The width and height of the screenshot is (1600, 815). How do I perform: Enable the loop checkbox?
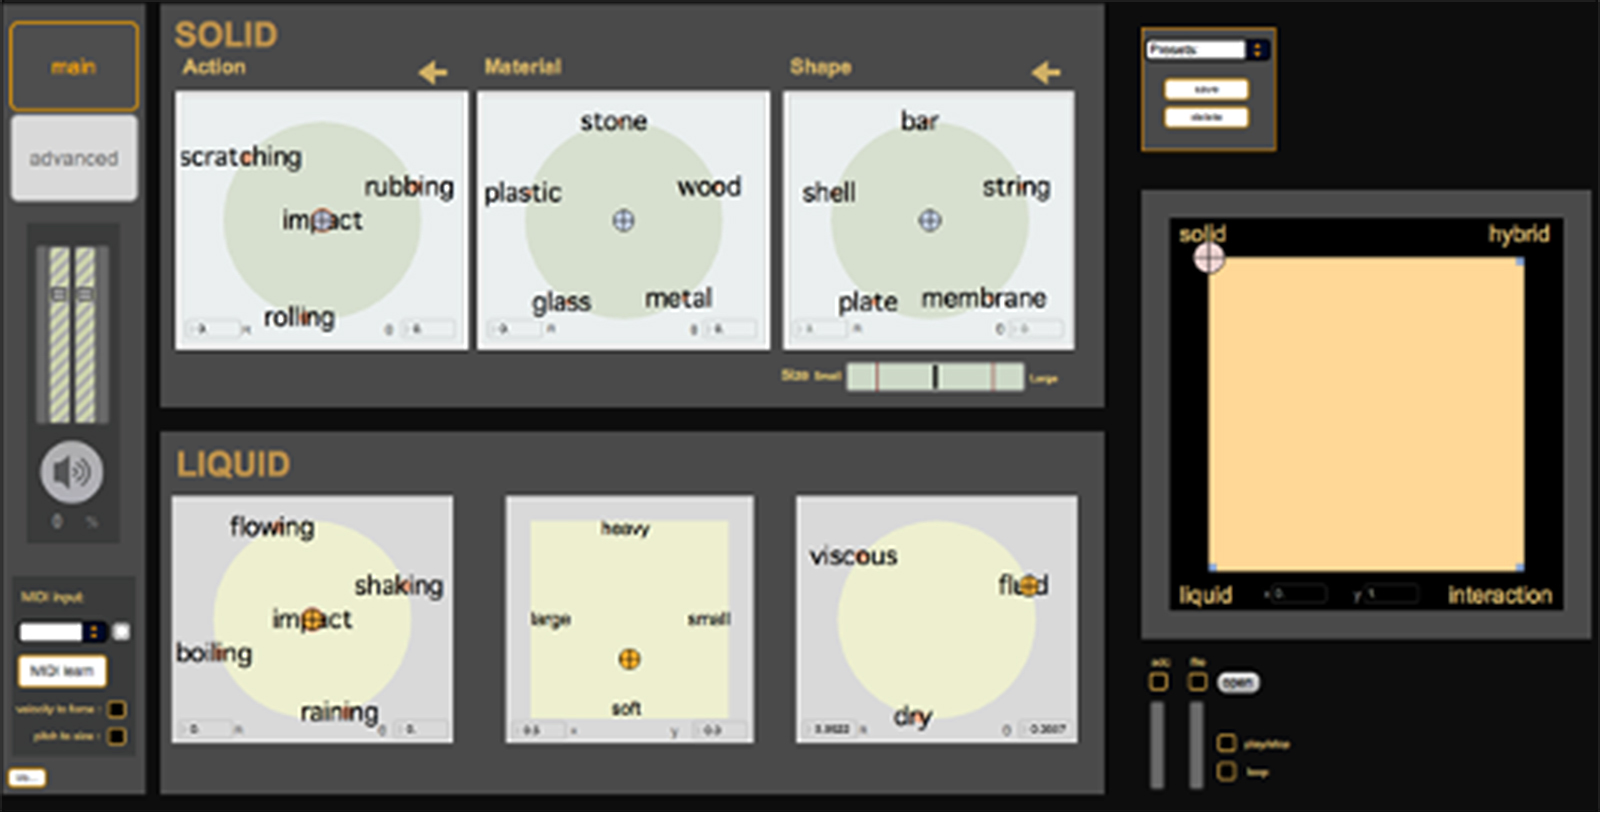point(1226,771)
